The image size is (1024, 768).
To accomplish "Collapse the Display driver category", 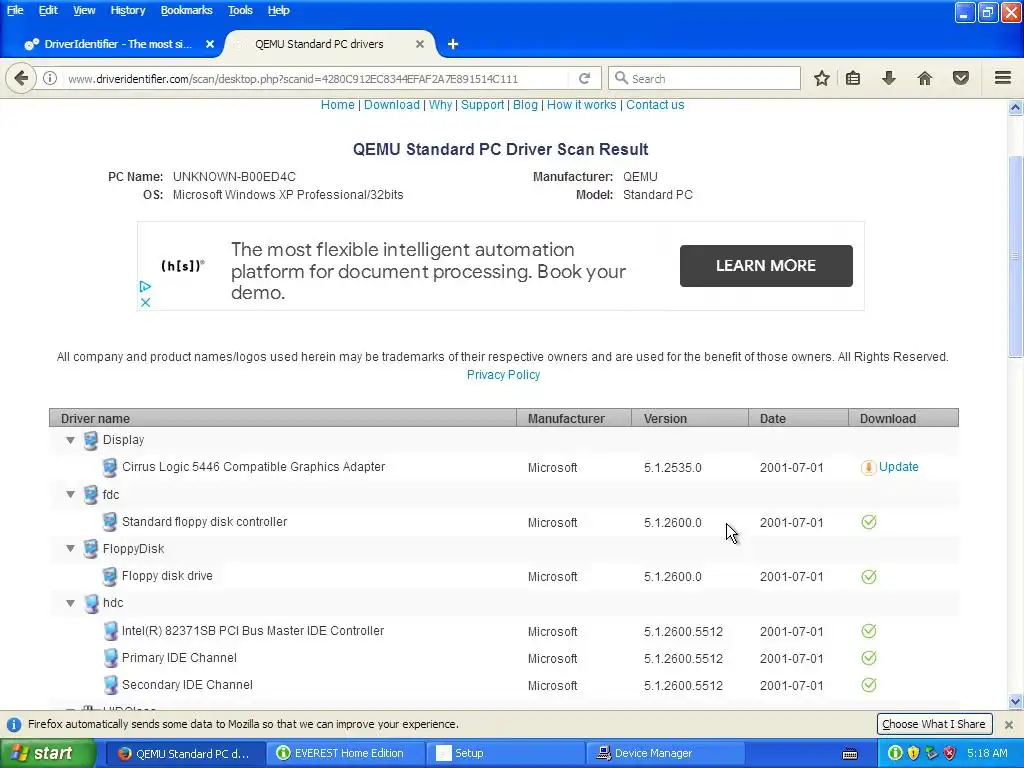I will click(x=70, y=440).
